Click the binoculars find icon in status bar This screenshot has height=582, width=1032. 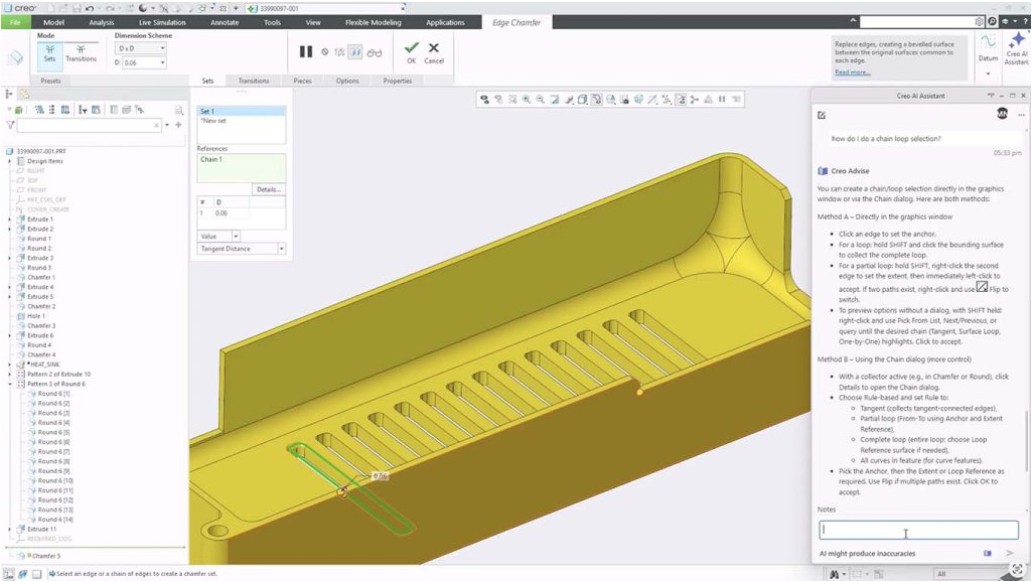point(834,574)
